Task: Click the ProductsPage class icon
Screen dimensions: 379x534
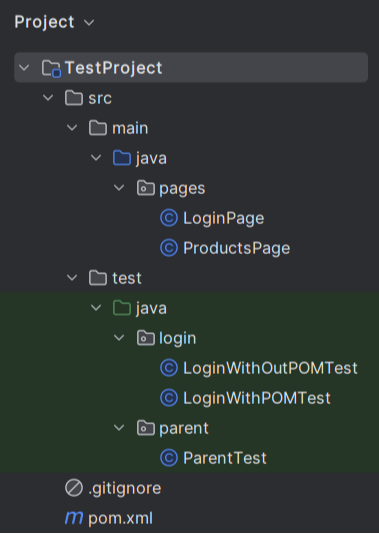Action: (x=169, y=248)
